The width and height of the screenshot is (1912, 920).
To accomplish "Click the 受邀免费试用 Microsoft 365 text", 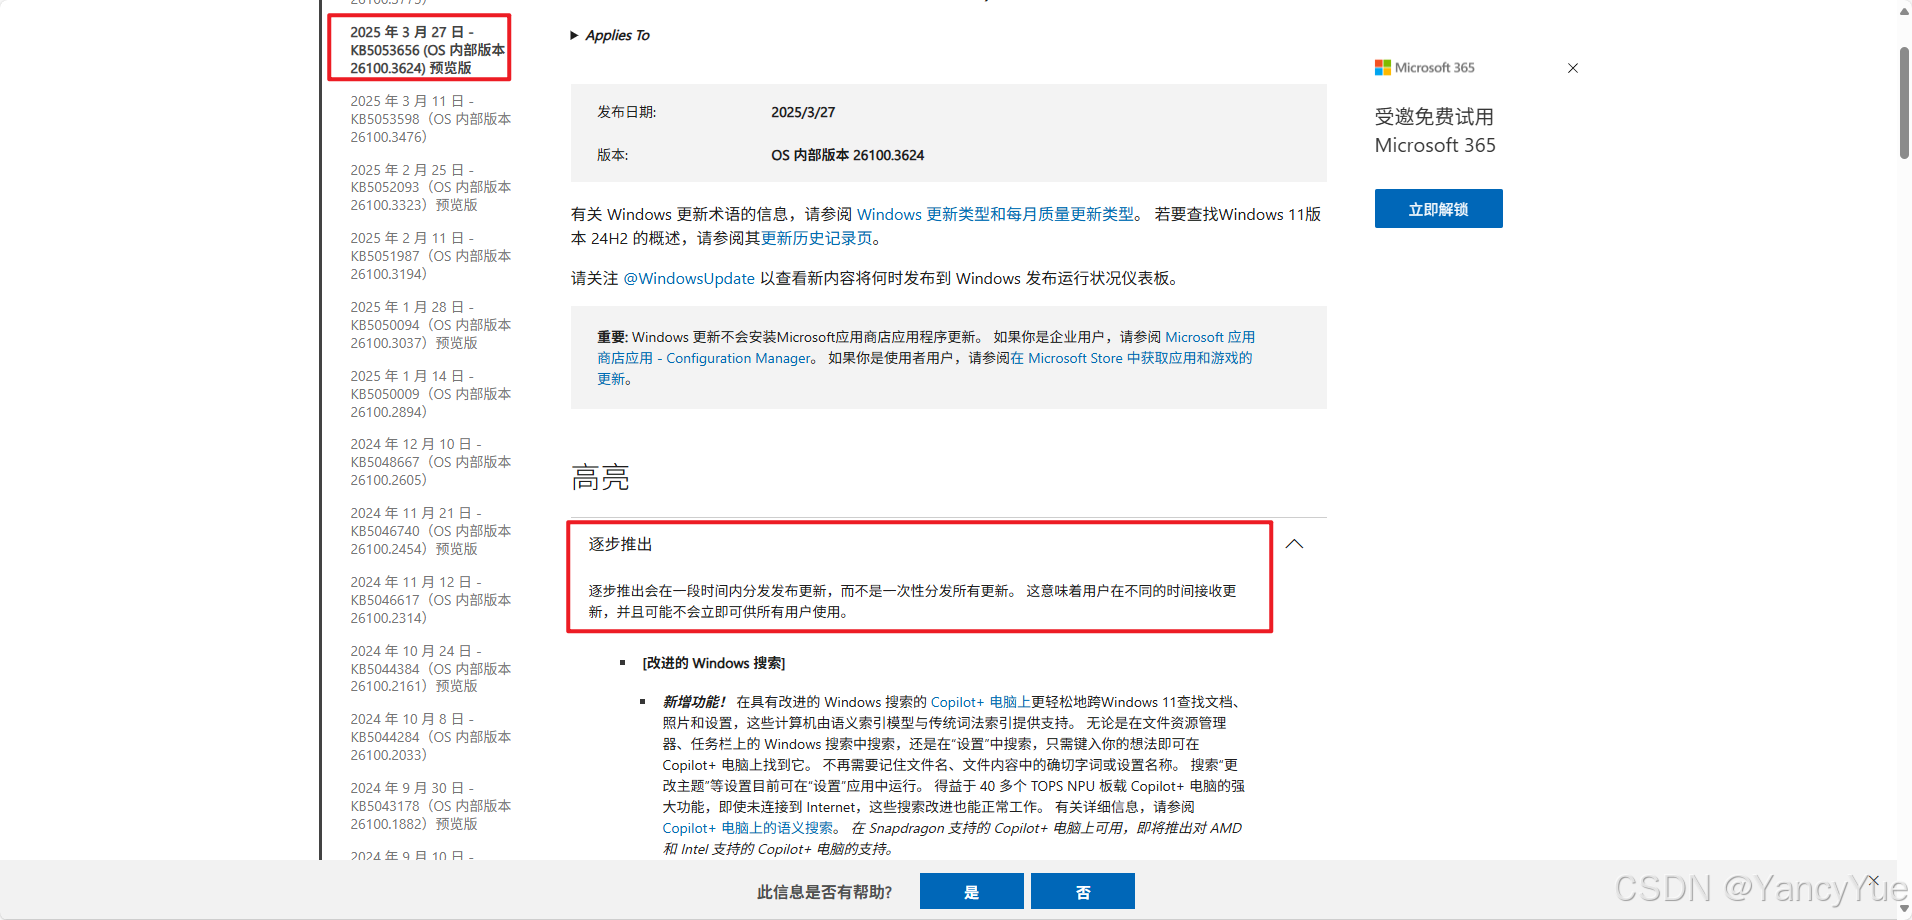I will click(x=1435, y=131).
